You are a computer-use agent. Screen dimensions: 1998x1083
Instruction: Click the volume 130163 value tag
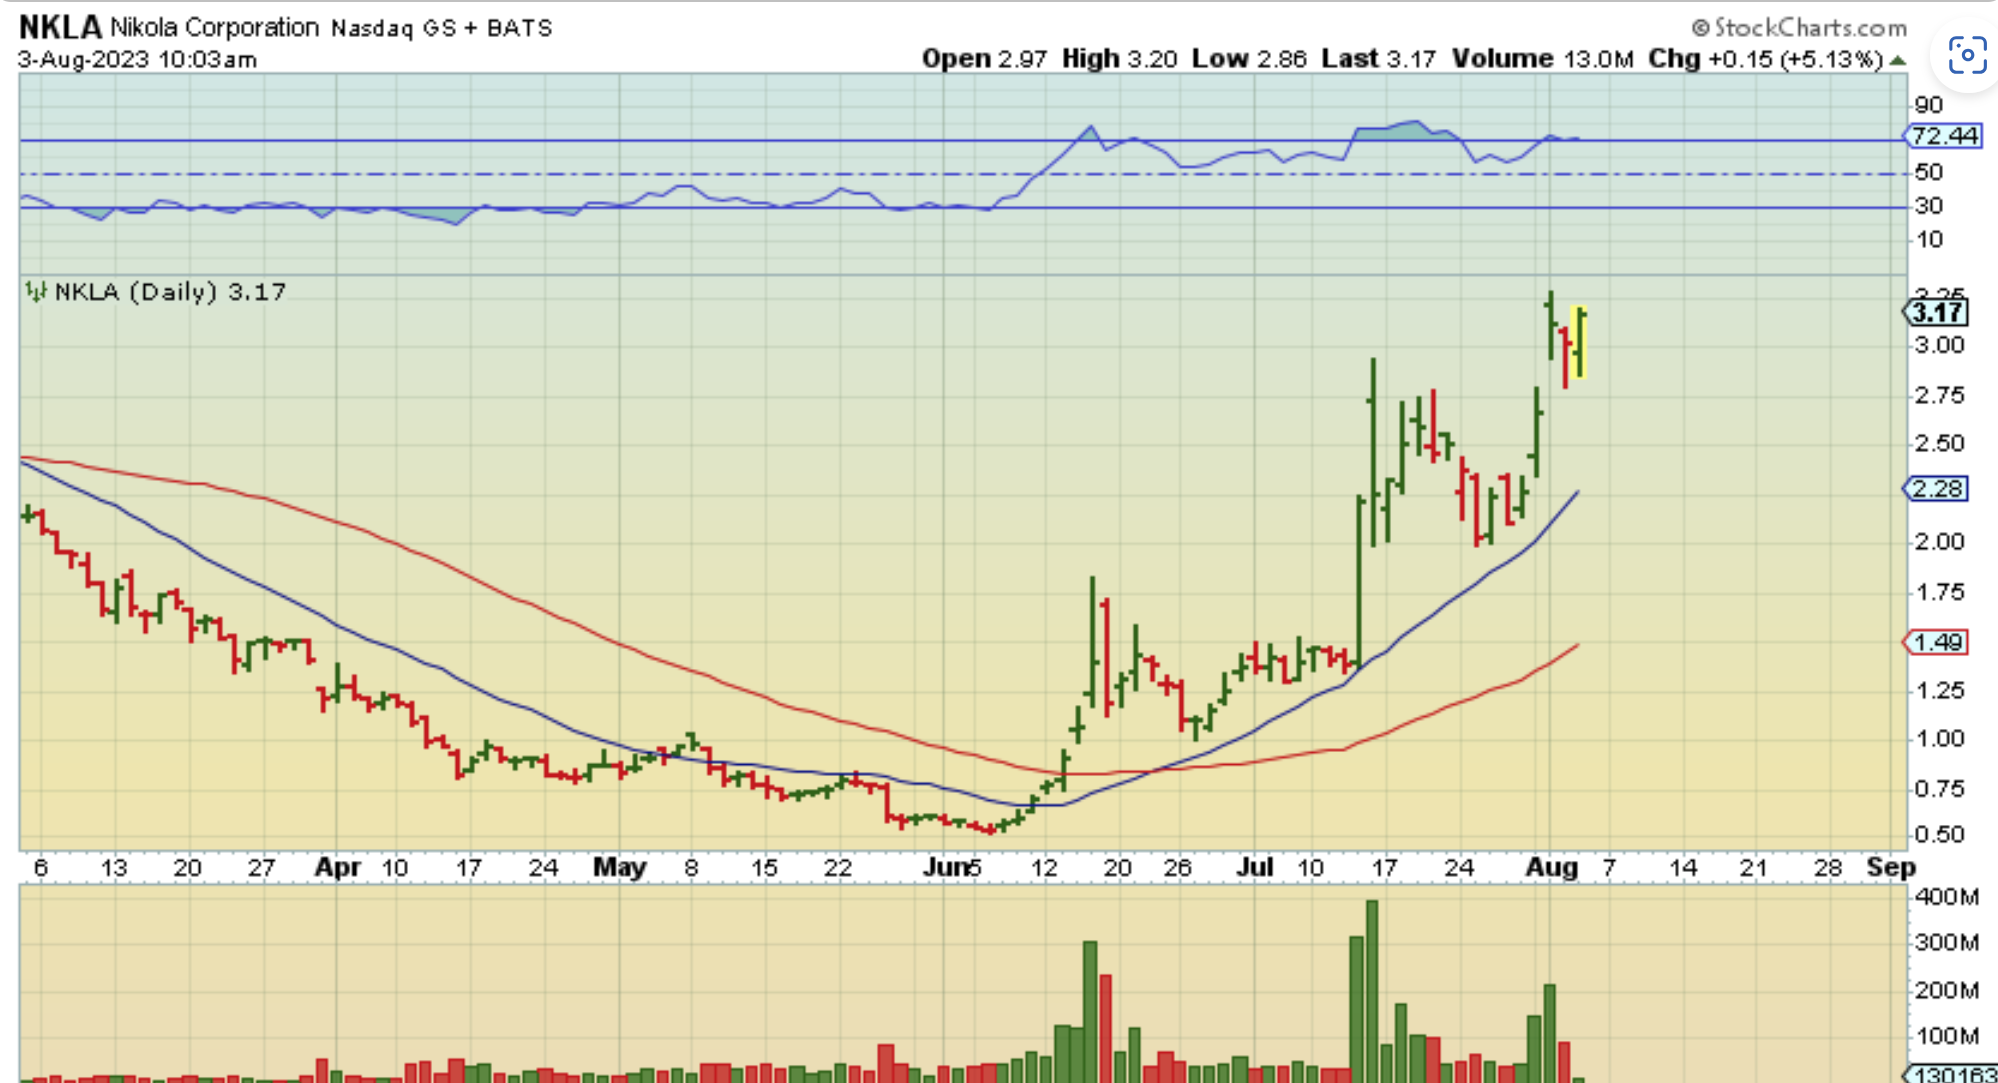pos(1953,1074)
